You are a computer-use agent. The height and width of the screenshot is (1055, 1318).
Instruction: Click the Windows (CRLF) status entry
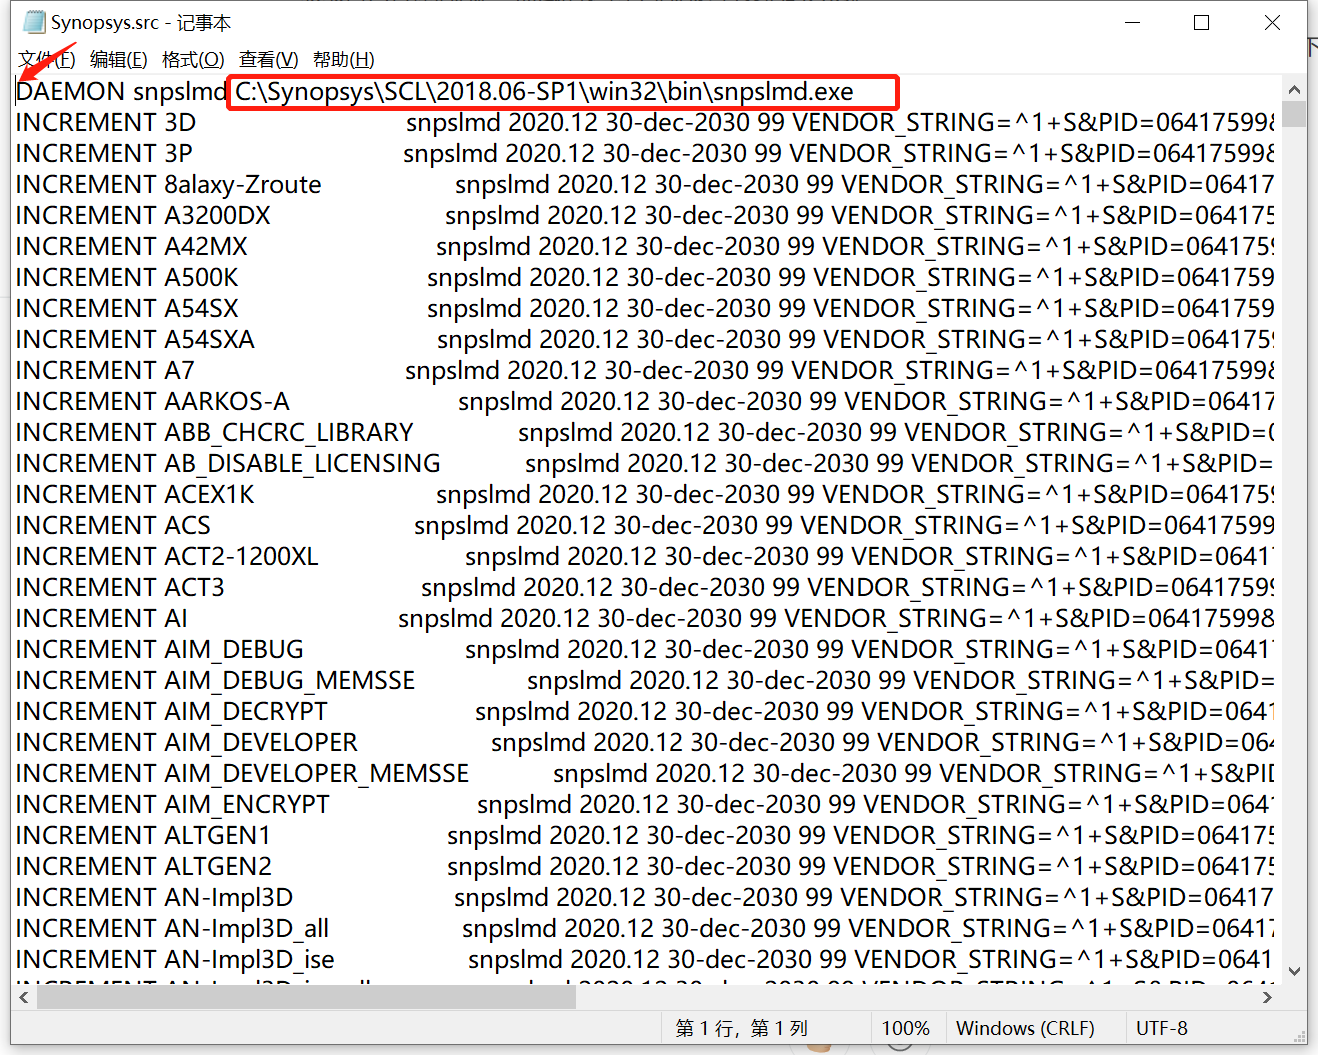click(1025, 1028)
